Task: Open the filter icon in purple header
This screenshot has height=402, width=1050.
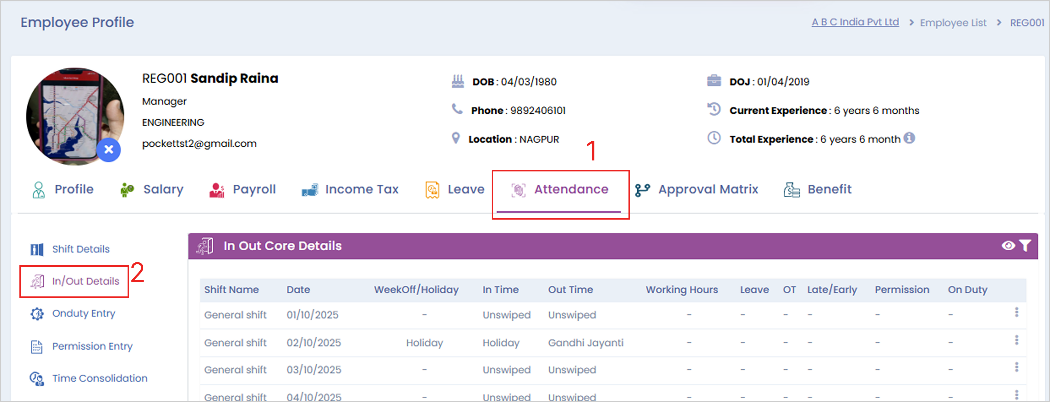Action: 1025,246
